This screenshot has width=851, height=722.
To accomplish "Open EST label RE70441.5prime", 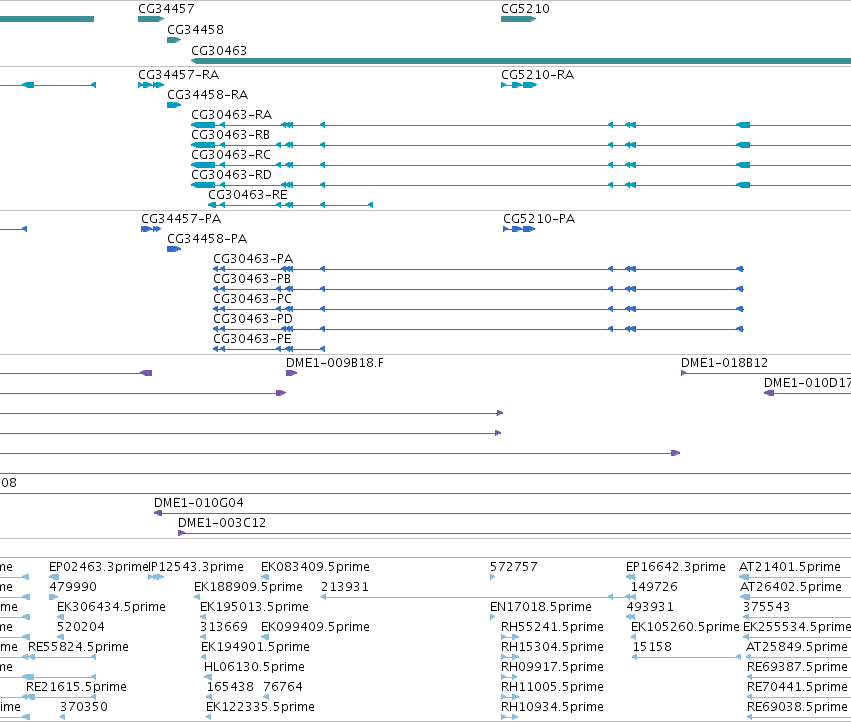I will 797,687.
